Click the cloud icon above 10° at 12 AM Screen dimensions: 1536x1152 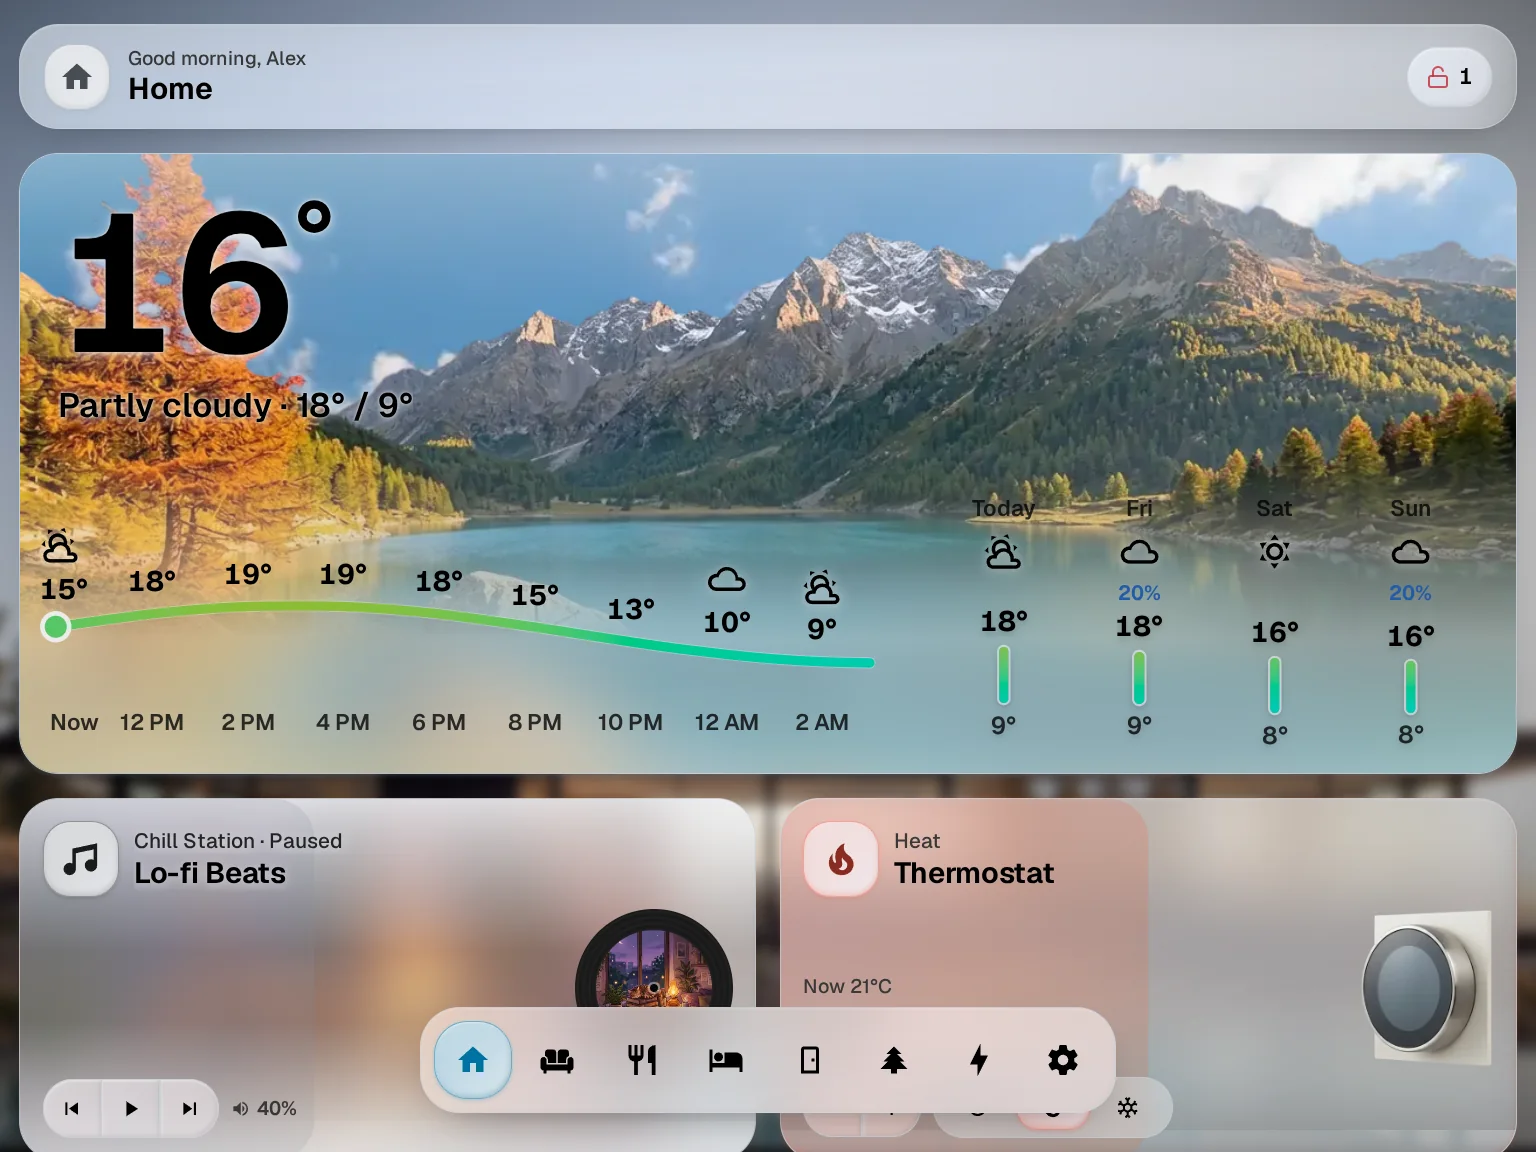[727, 580]
